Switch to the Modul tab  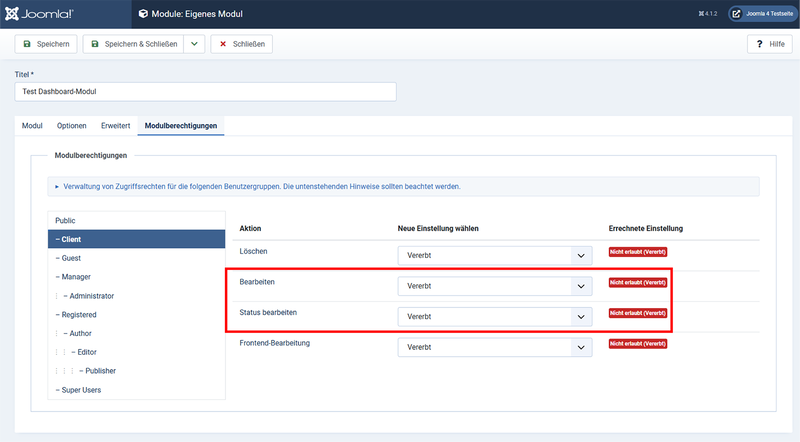pyautogui.click(x=32, y=126)
